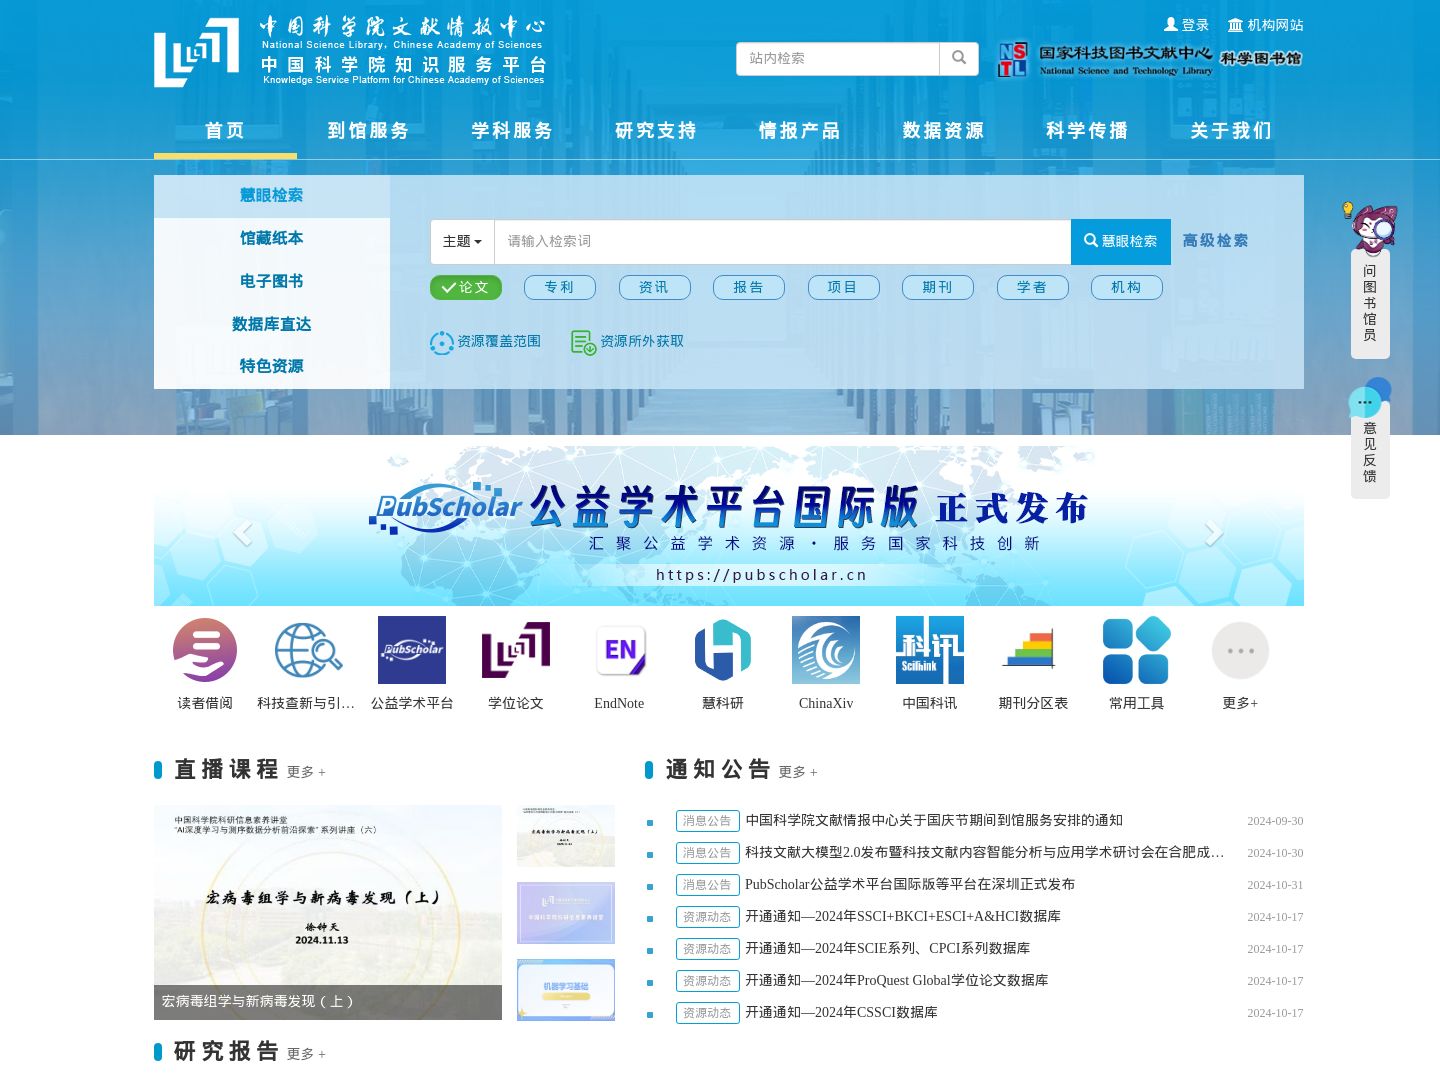
Task: Click the 科学图书馆 logo
Action: (1261, 58)
